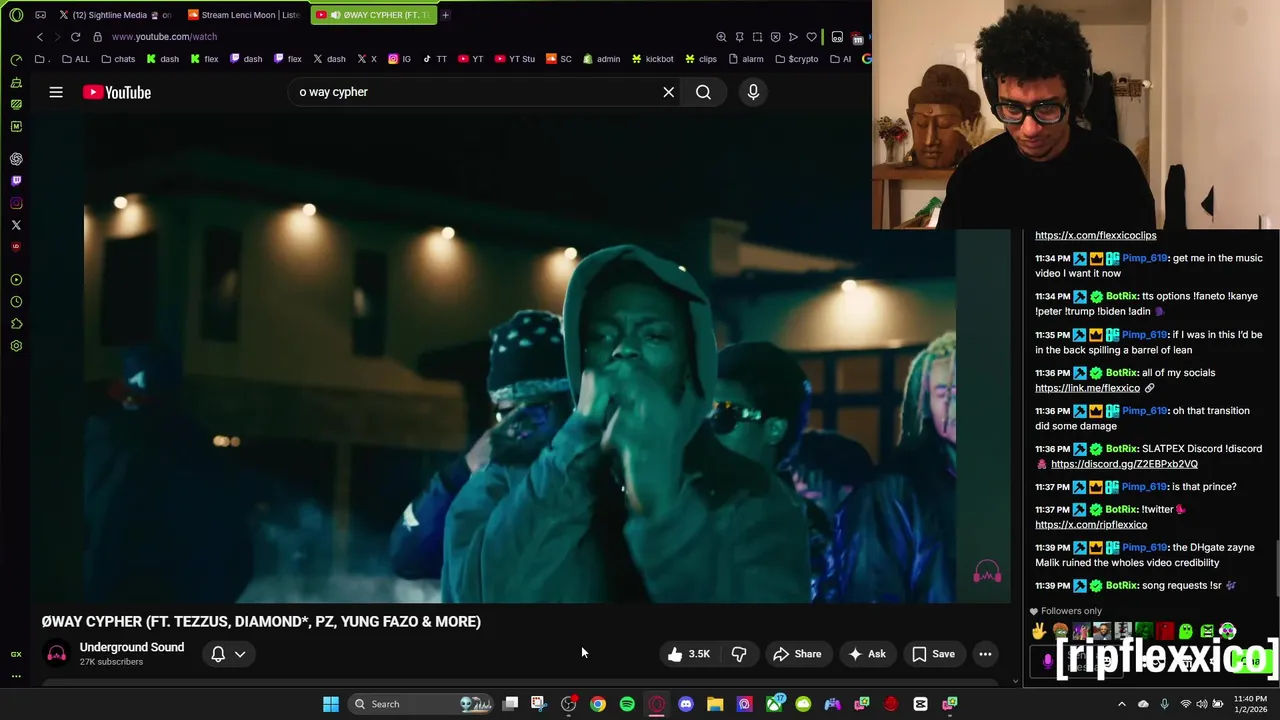Open the Ask AI button
Viewport: 1280px width, 720px height.
point(867,654)
